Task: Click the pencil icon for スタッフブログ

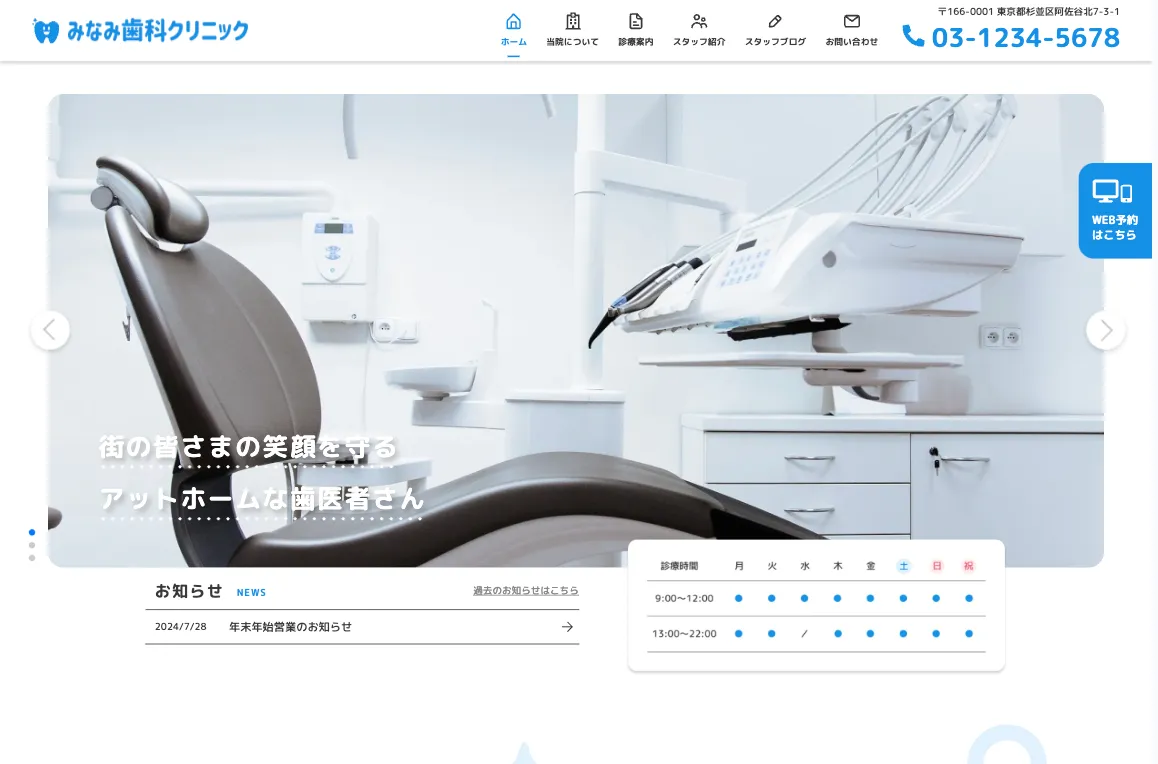Action: [x=775, y=21]
